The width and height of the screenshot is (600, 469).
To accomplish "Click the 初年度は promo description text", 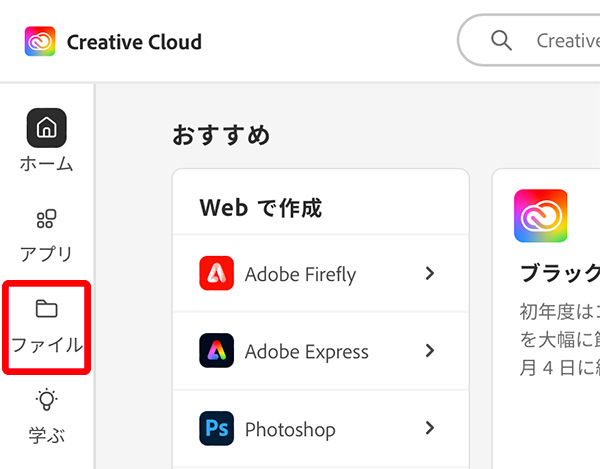I will (x=560, y=339).
